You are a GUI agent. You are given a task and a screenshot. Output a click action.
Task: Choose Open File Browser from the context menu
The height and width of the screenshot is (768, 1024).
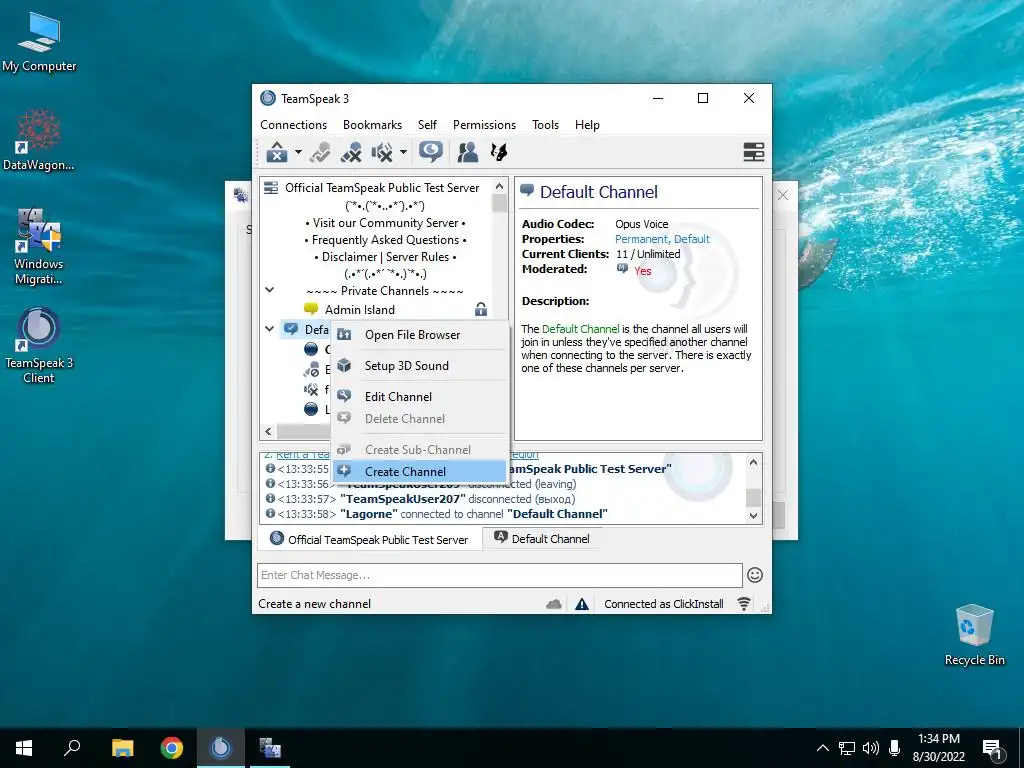(419, 335)
